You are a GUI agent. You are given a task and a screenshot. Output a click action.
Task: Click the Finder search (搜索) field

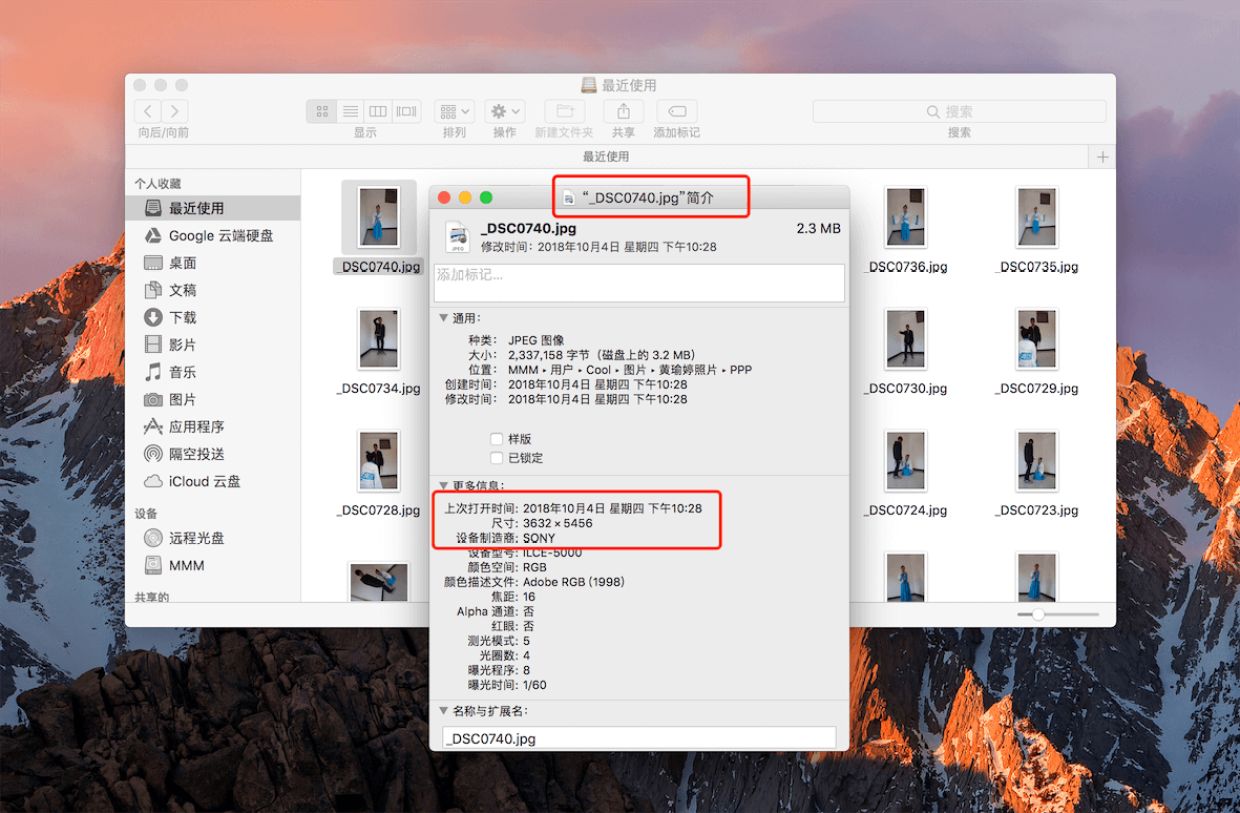pyautogui.click(x=959, y=111)
